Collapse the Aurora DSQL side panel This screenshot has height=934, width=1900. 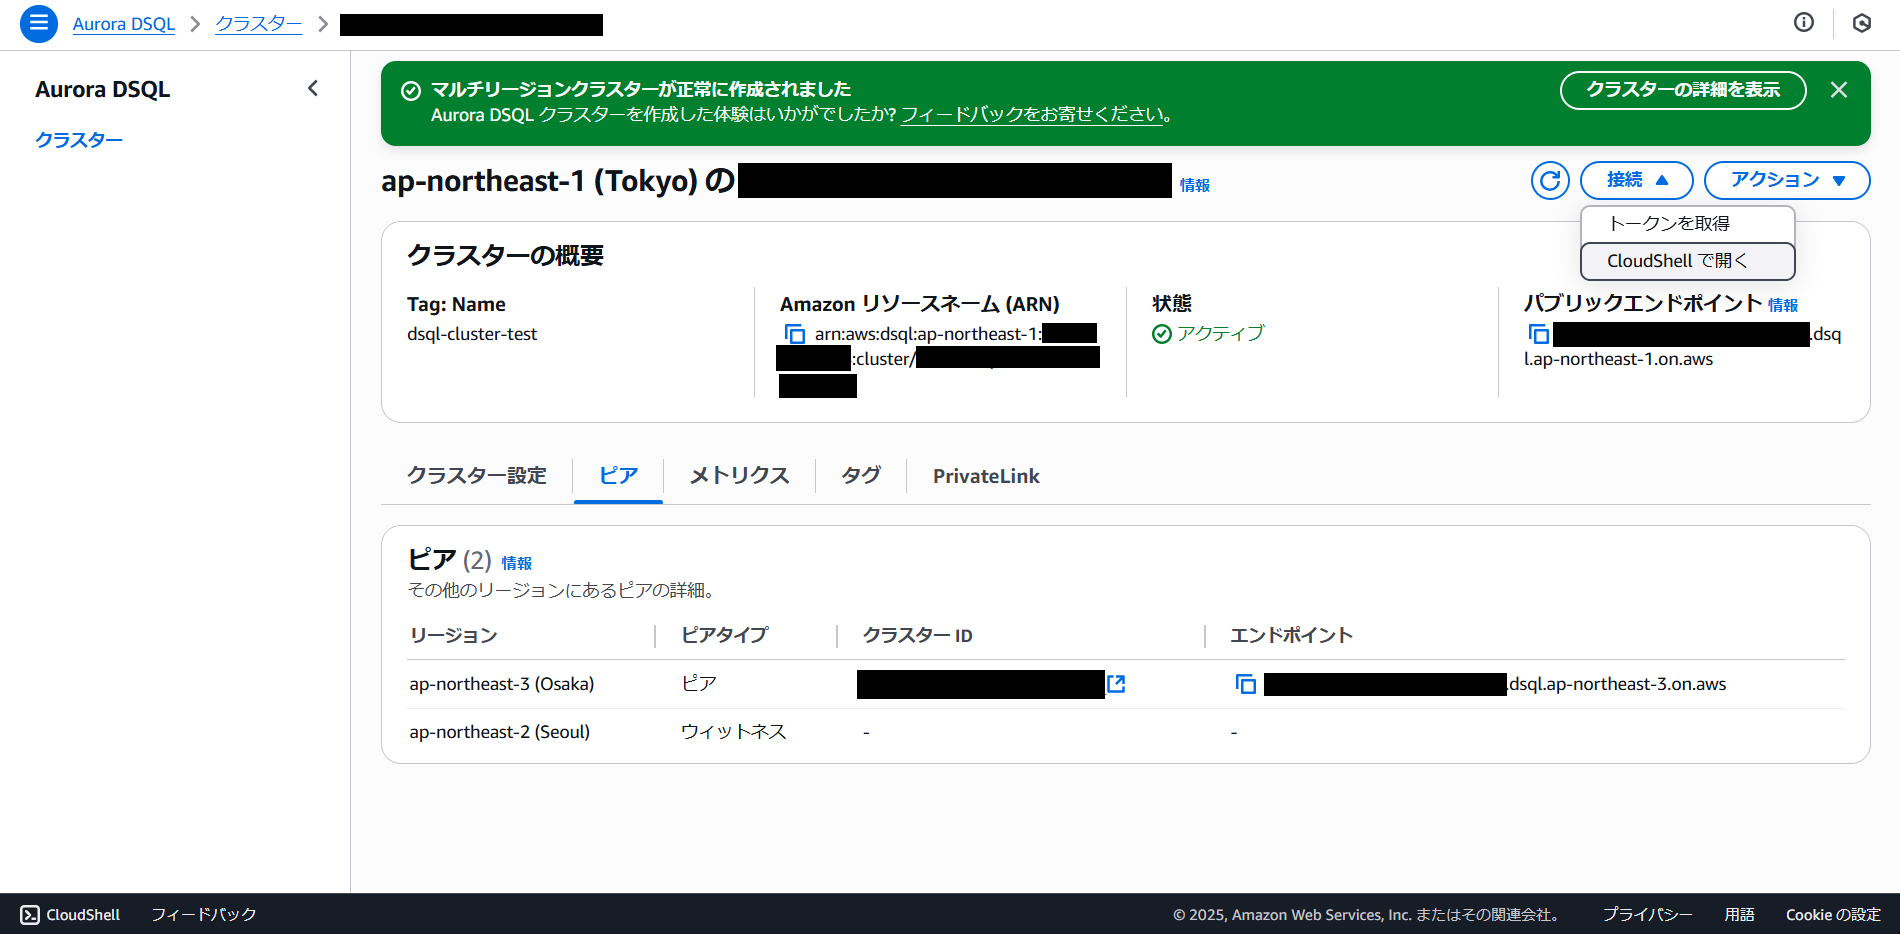click(313, 89)
